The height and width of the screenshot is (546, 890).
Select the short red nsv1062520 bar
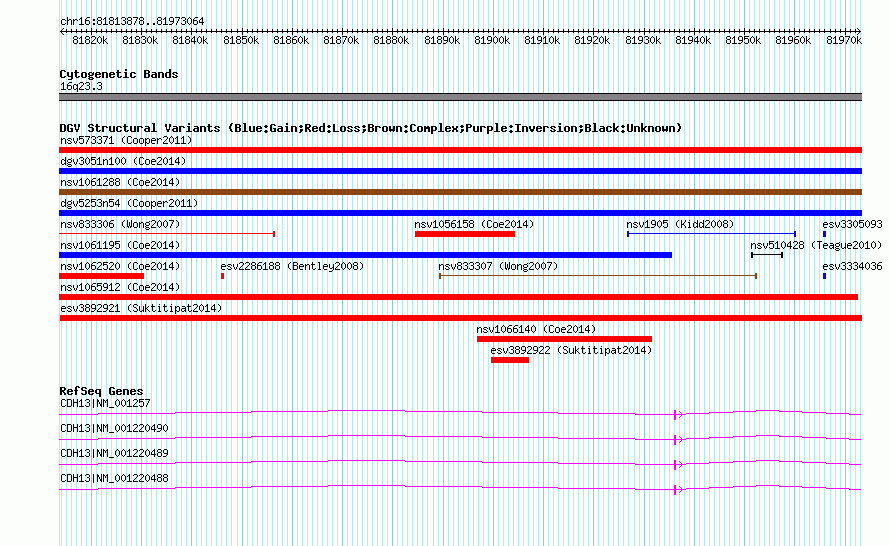click(x=102, y=276)
